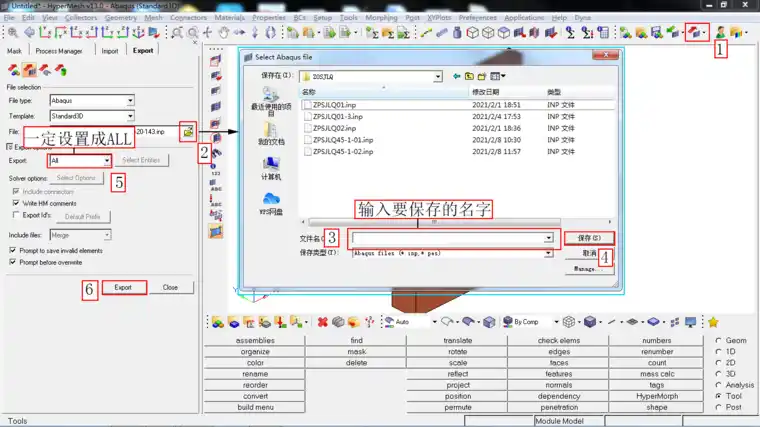Image resolution: width=760 pixels, height=427 pixels.
Task: Select the hand pan tool icon
Action: coord(223,32)
